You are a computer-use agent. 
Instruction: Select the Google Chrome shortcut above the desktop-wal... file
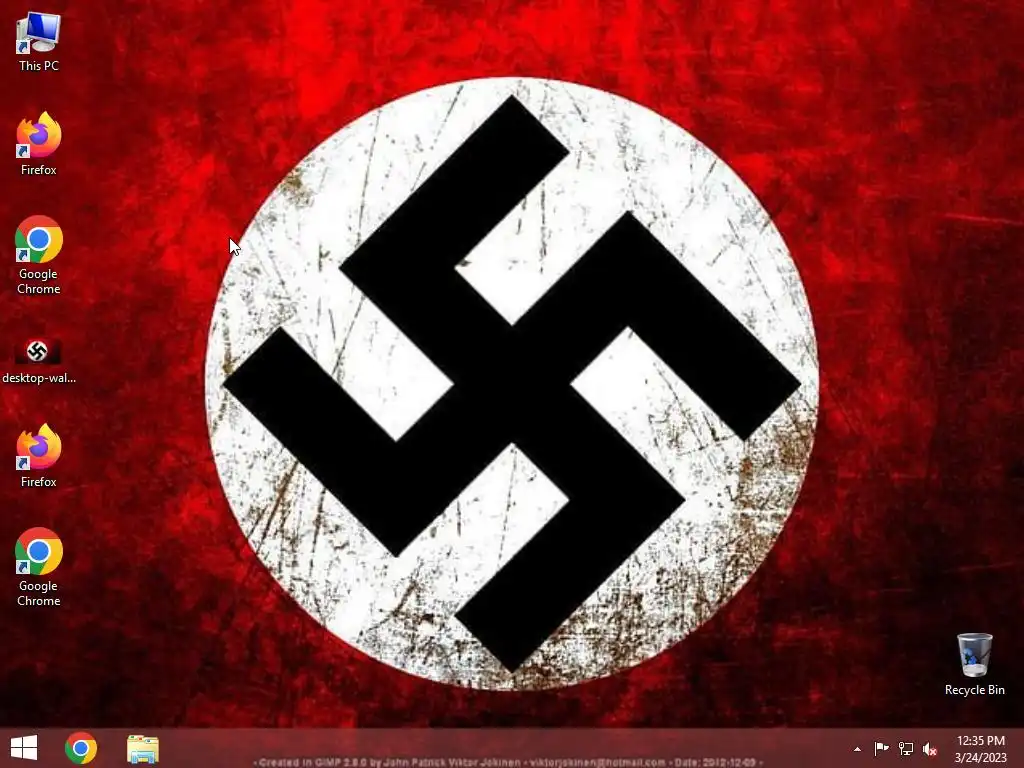coord(39,255)
